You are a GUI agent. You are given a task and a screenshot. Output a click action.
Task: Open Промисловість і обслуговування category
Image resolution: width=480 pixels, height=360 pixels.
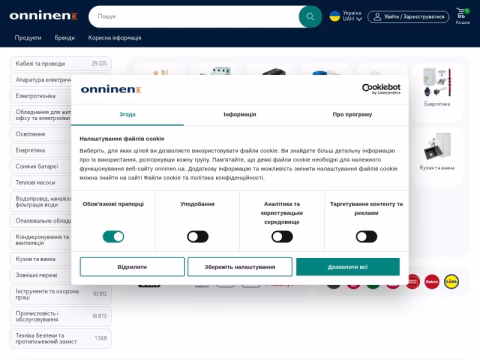[x=60, y=316]
